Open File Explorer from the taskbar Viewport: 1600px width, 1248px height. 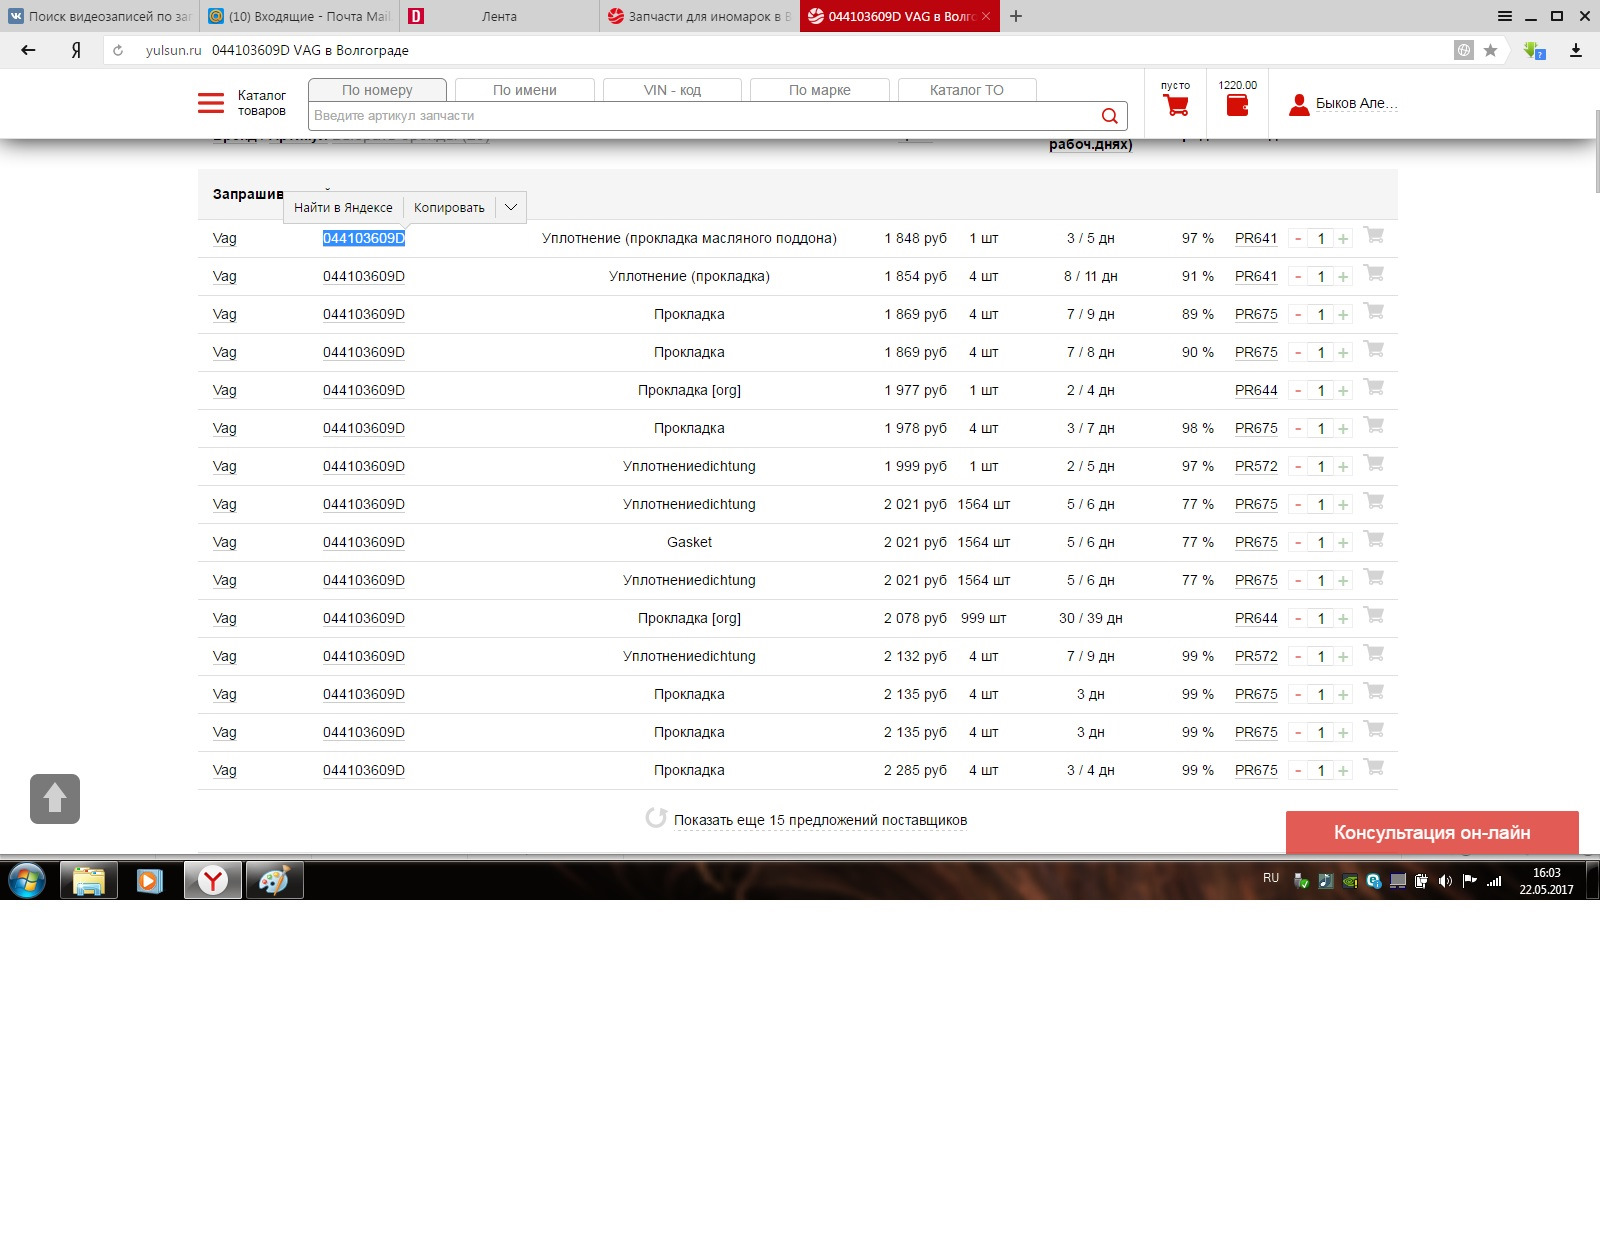tap(89, 881)
